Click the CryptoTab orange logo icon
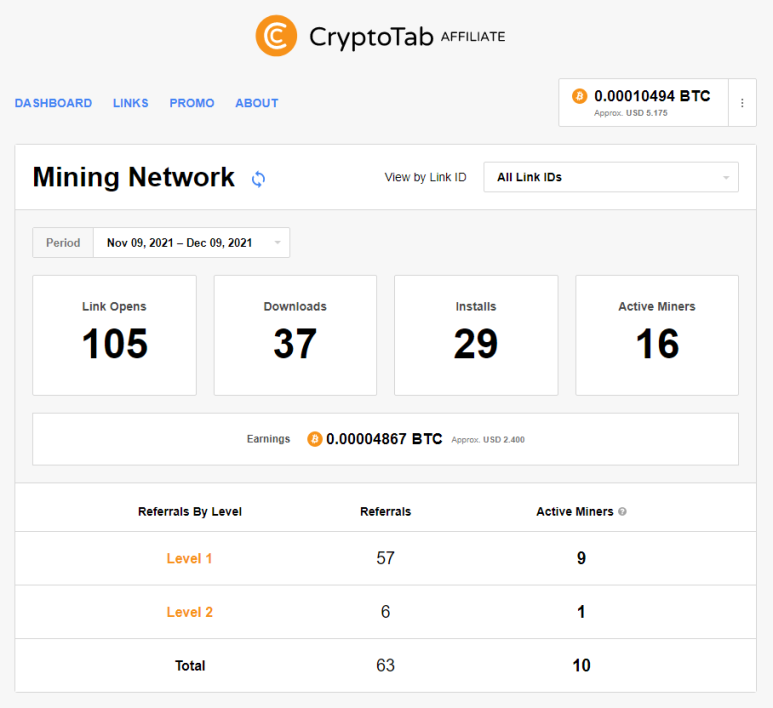 276,36
